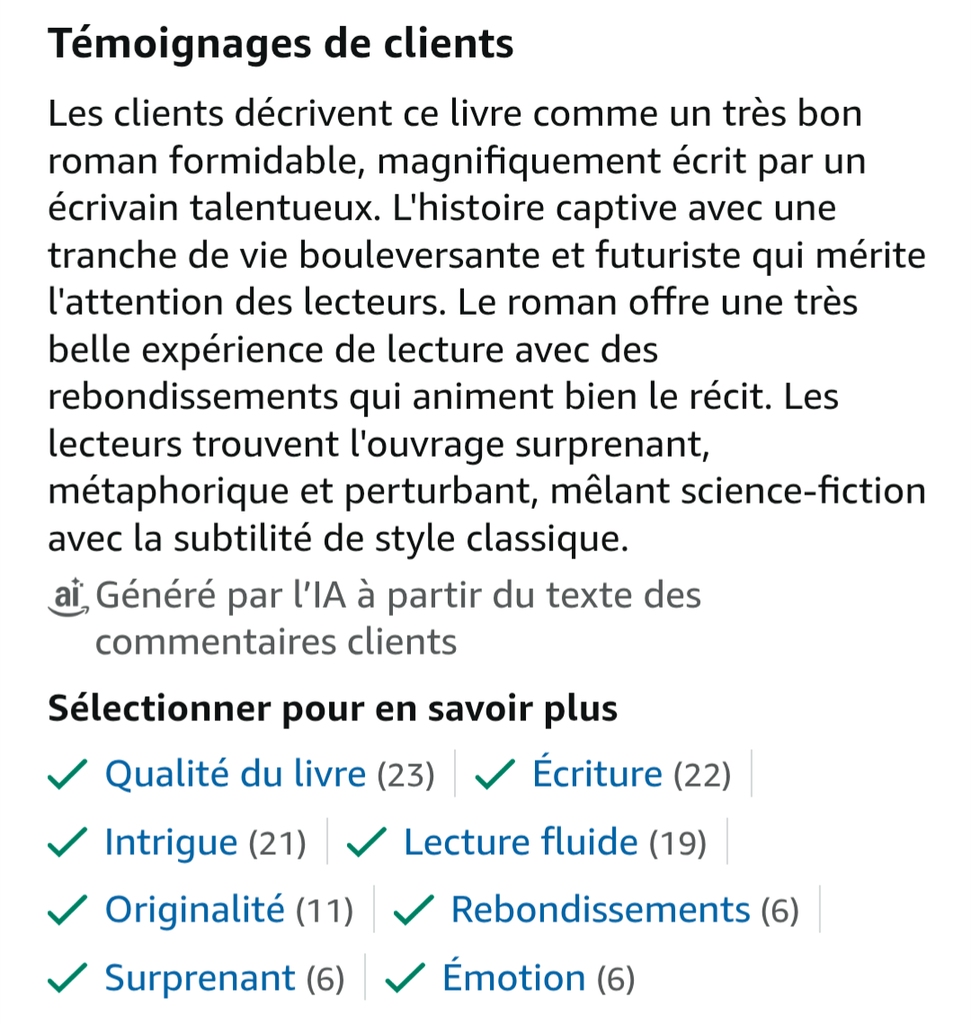The width and height of the screenshot is (971, 1024).
Task: Click the 'Témoignages de clients' heading
Action: (281, 45)
